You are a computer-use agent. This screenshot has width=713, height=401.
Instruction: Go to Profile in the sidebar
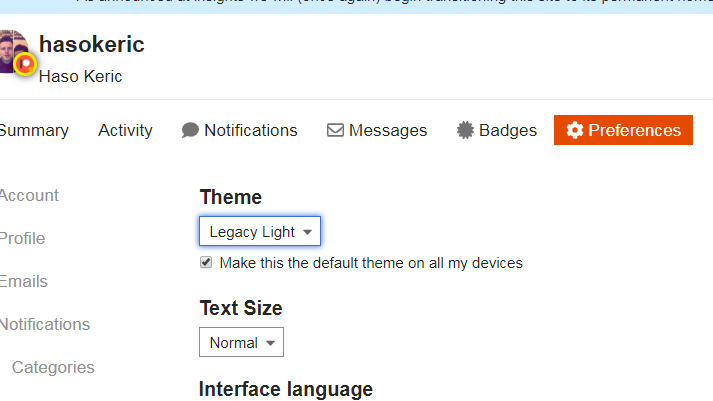click(22, 239)
